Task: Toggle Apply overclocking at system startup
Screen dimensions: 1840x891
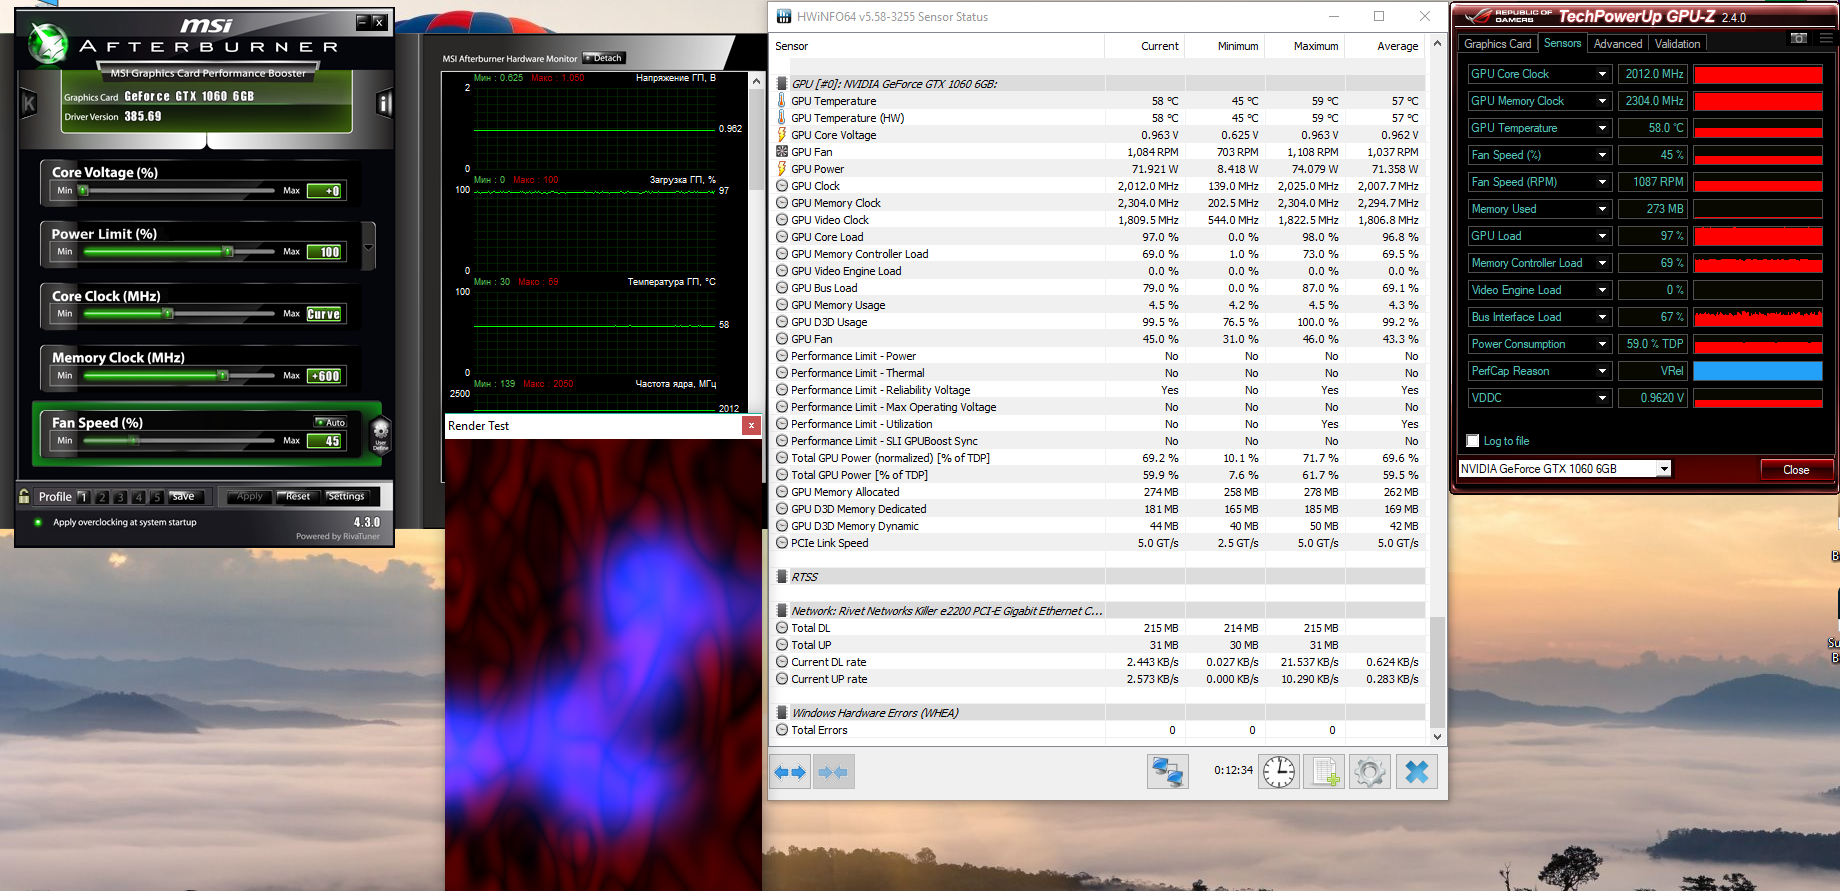Action: (x=38, y=522)
